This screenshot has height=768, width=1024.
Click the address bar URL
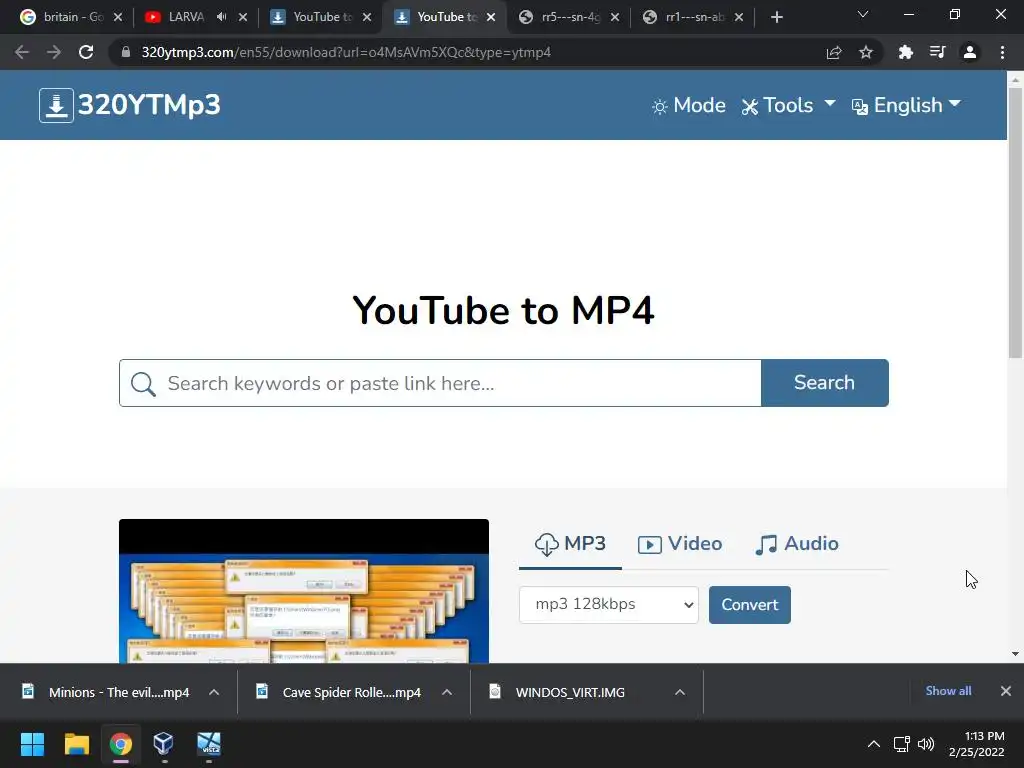[x=346, y=52]
